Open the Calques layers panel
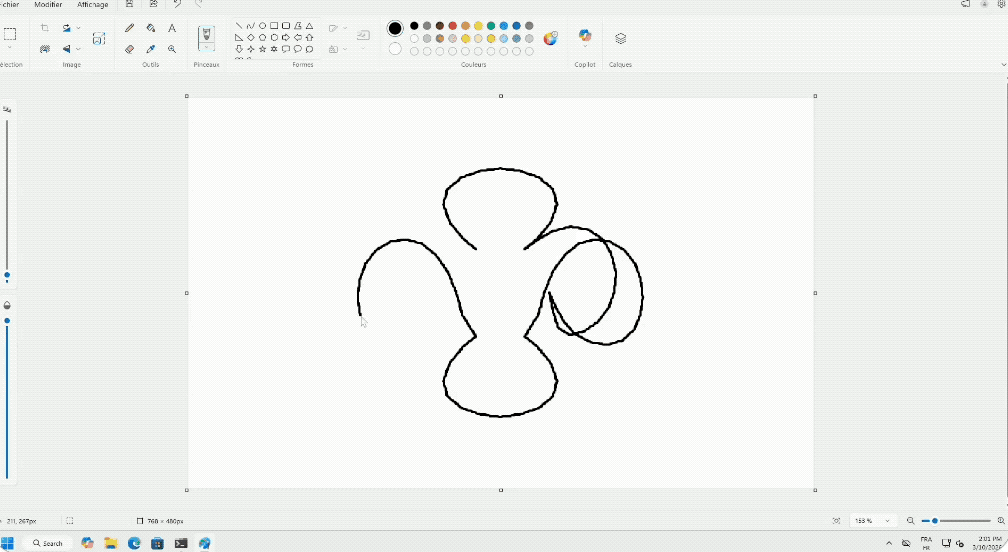Image resolution: width=1008 pixels, height=552 pixels. (x=620, y=39)
